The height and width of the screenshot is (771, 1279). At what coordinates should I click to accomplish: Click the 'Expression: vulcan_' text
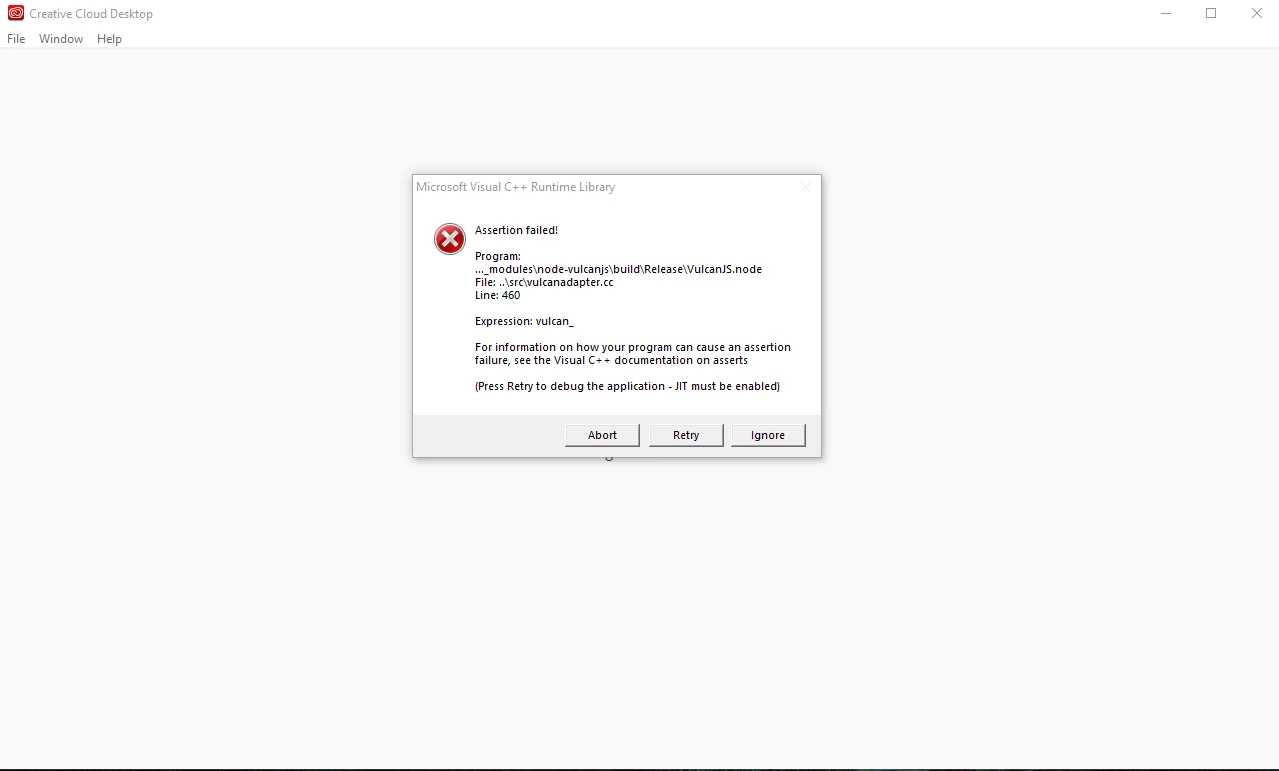524,321
